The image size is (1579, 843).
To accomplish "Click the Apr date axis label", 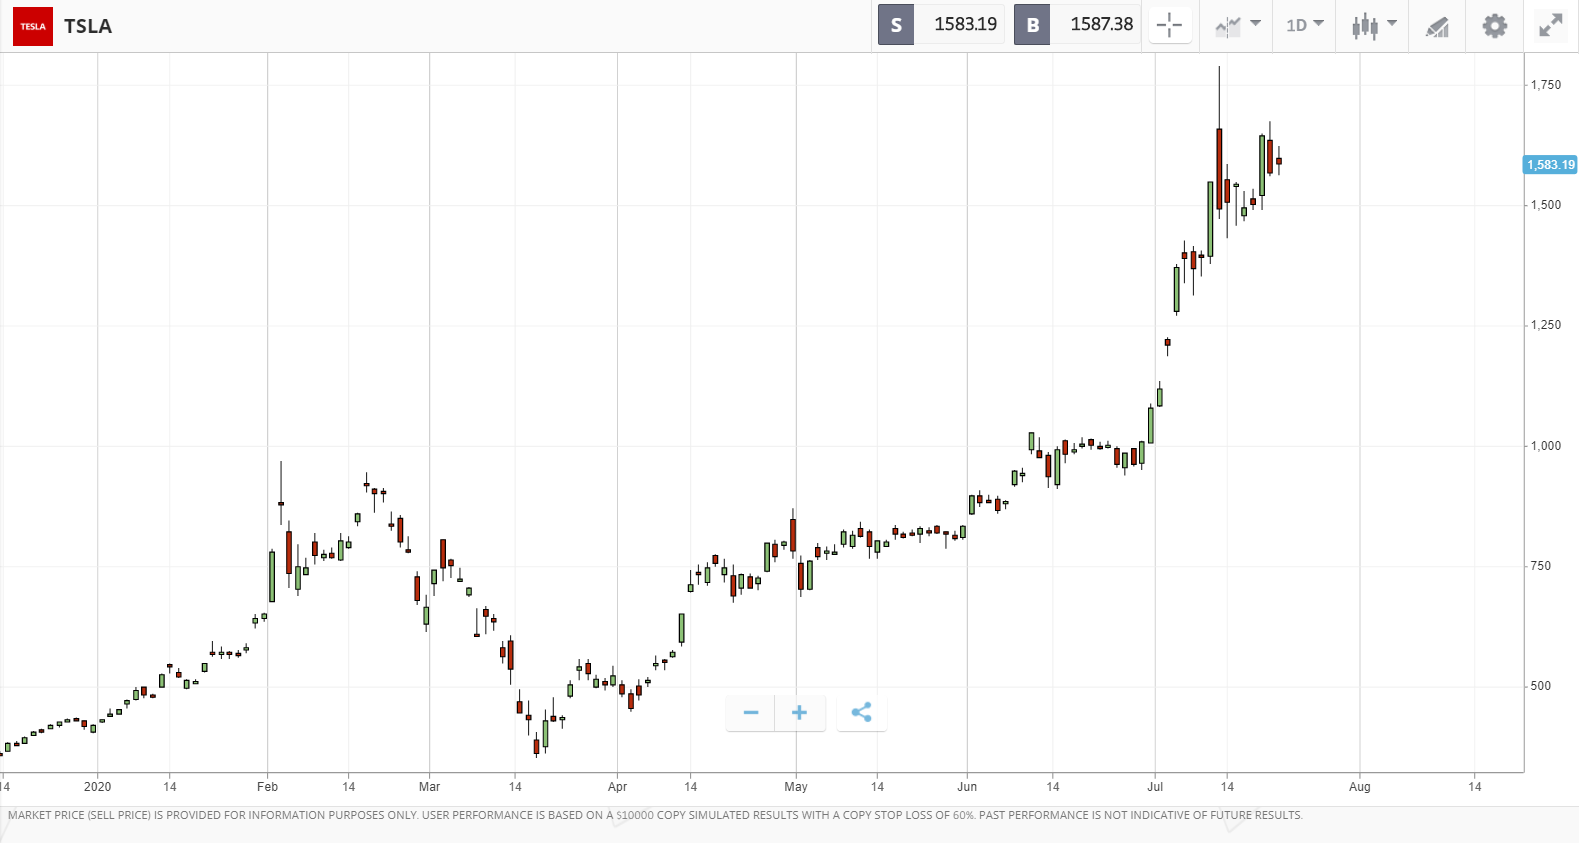I will [x=617, y=787].
